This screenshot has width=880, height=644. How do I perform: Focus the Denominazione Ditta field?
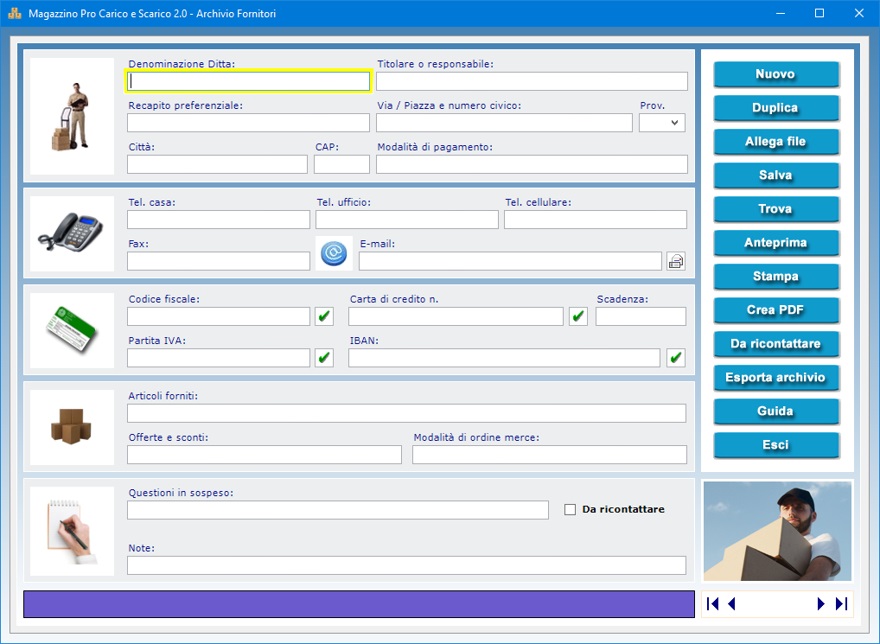tap(248, 81)
